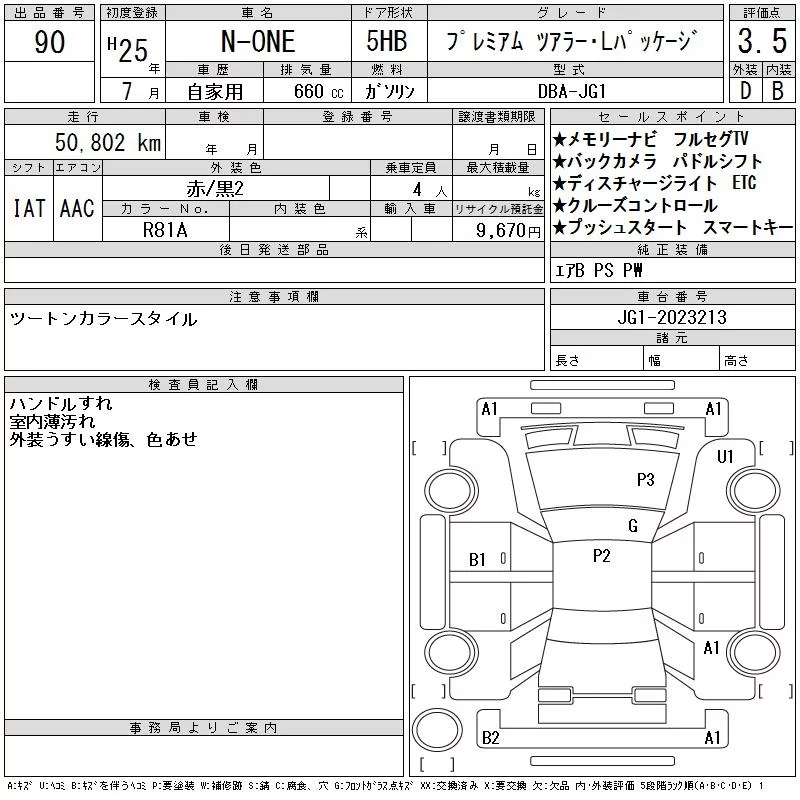Screen dimensions: 800x800
Task: Click the color number R81A
Action: click(x=165, y=230)
